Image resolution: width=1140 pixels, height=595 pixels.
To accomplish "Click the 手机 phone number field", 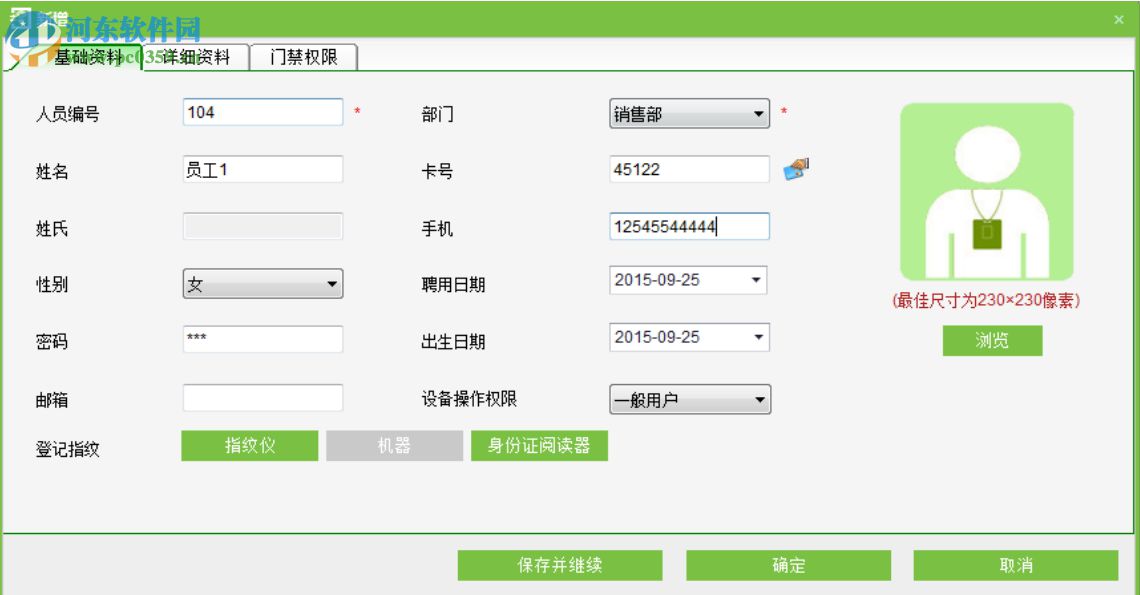I will 690,226.
